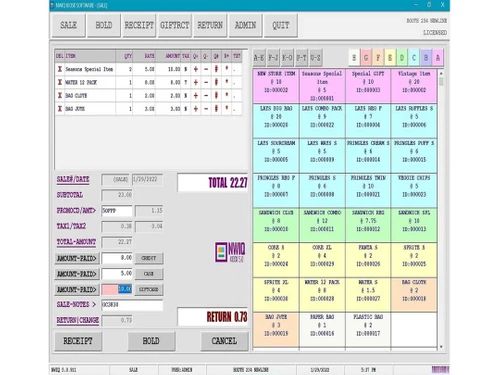Decrease quantity of BAG CLOTH
500x375 pixels.
tap(206, 96)
